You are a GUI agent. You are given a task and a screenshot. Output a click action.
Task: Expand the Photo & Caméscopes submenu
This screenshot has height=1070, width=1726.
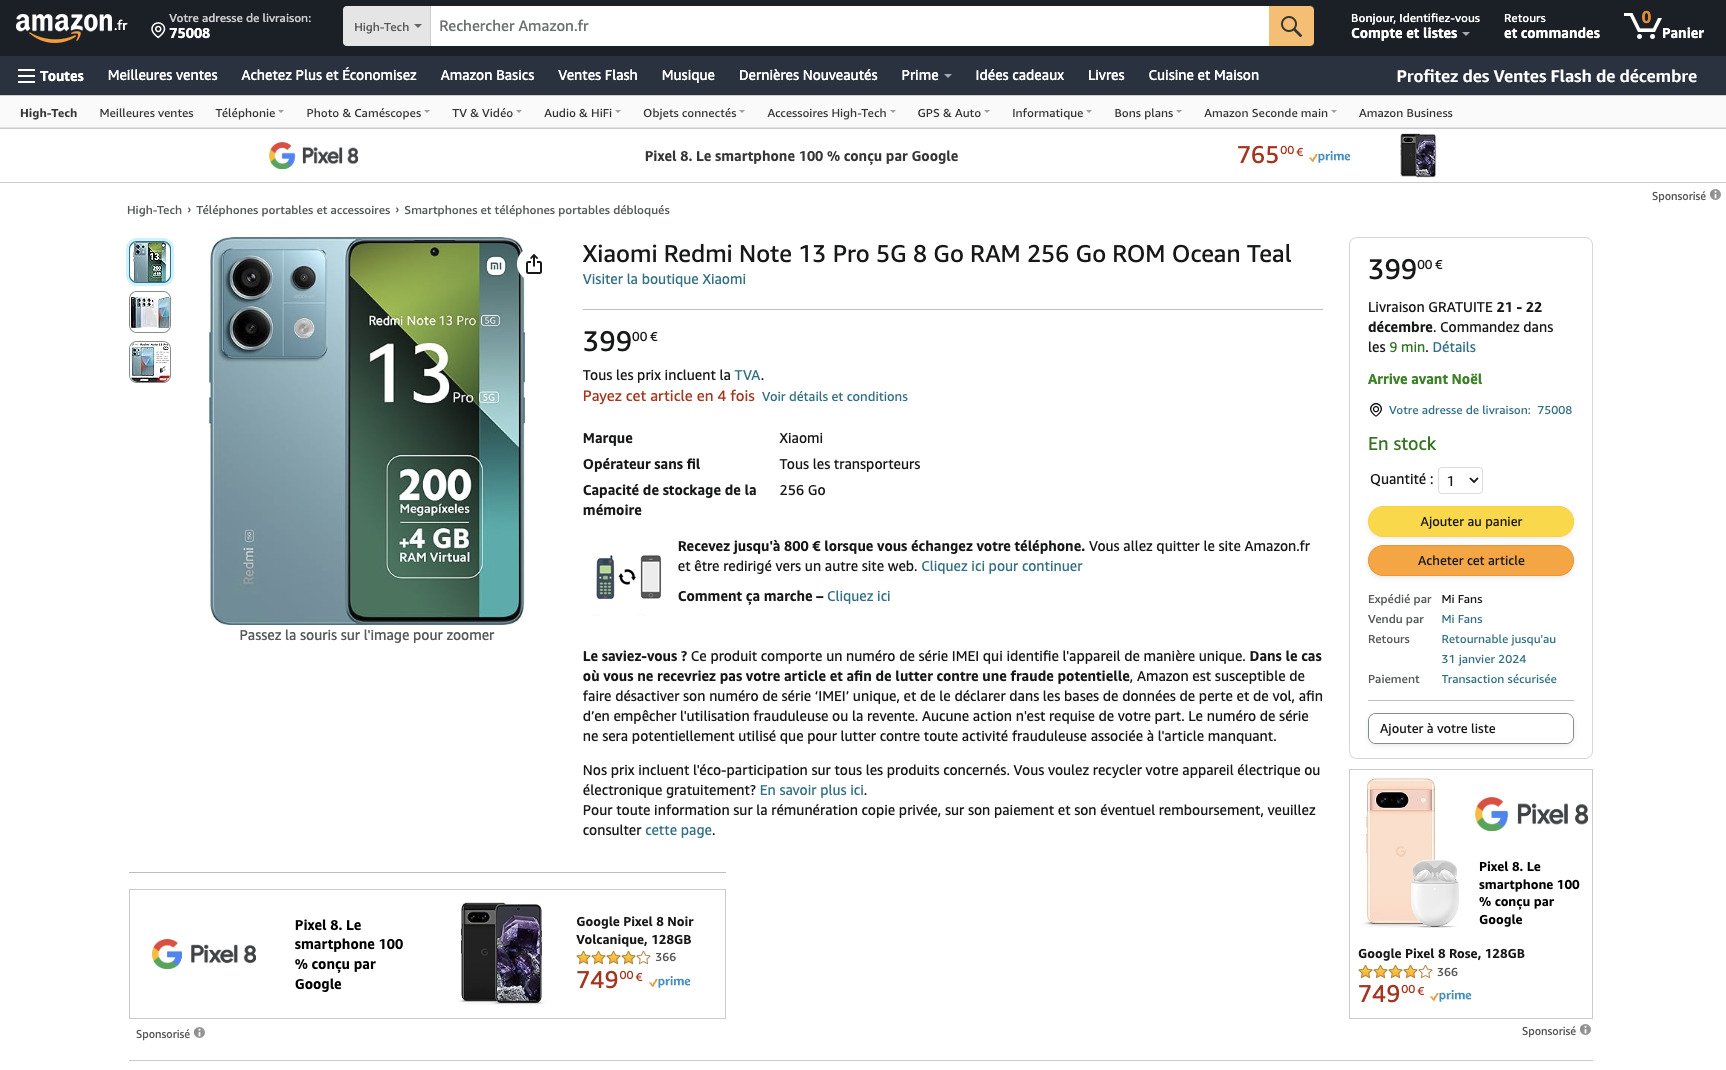(x=368, y=113)
